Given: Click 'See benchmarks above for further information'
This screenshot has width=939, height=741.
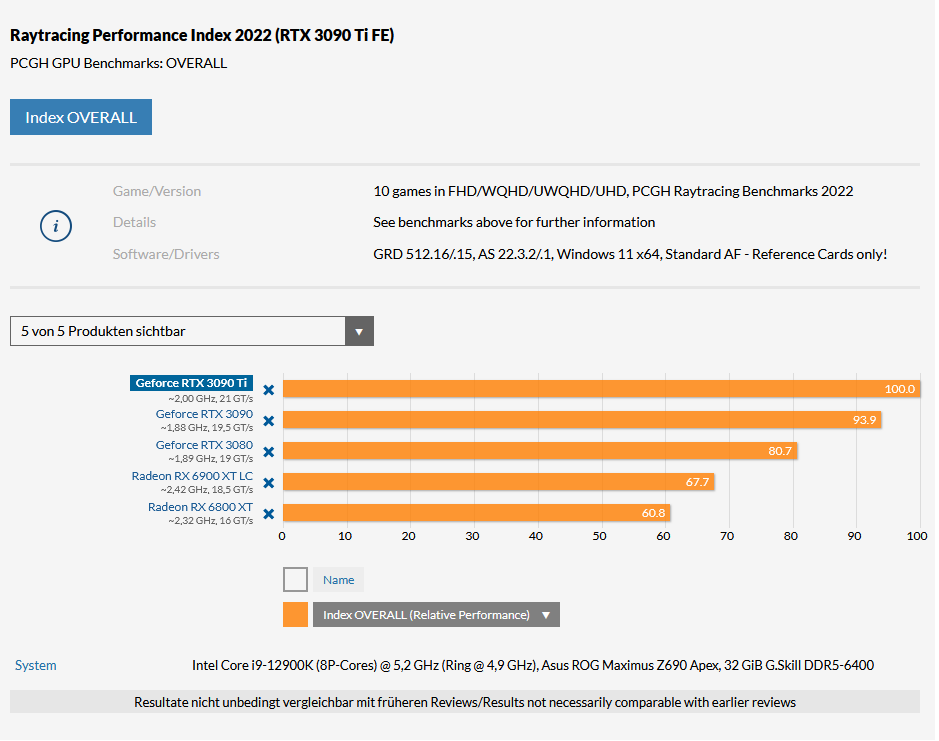Looking at the screenshot, I should point(516,223).
